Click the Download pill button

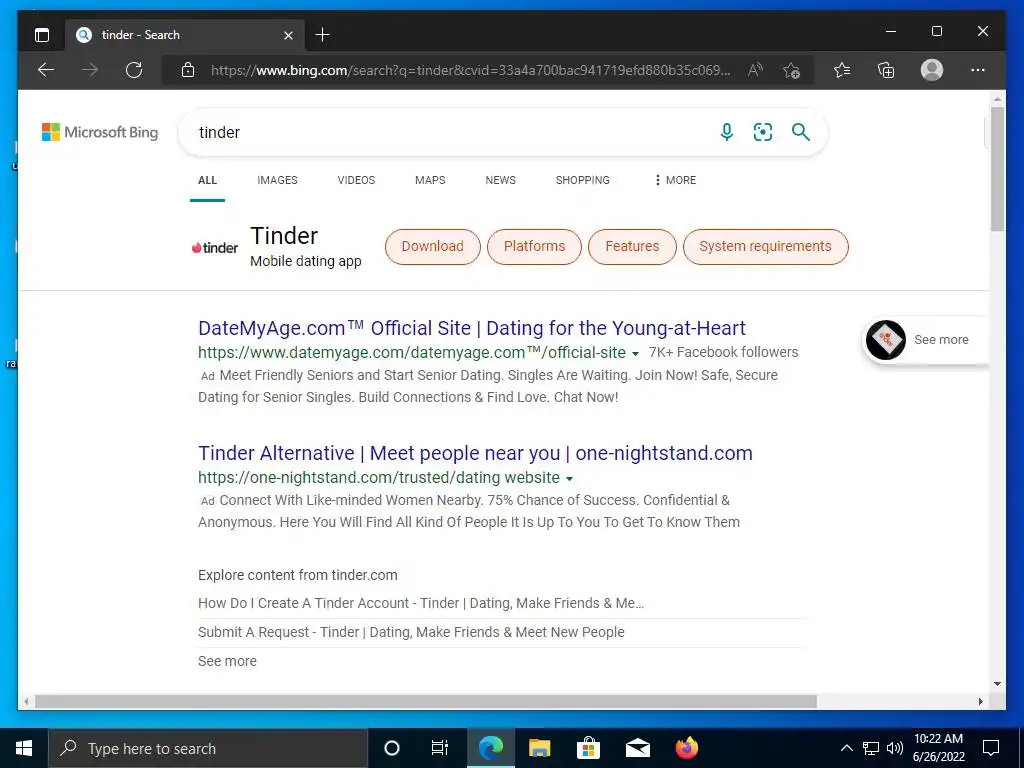point(432,246)
